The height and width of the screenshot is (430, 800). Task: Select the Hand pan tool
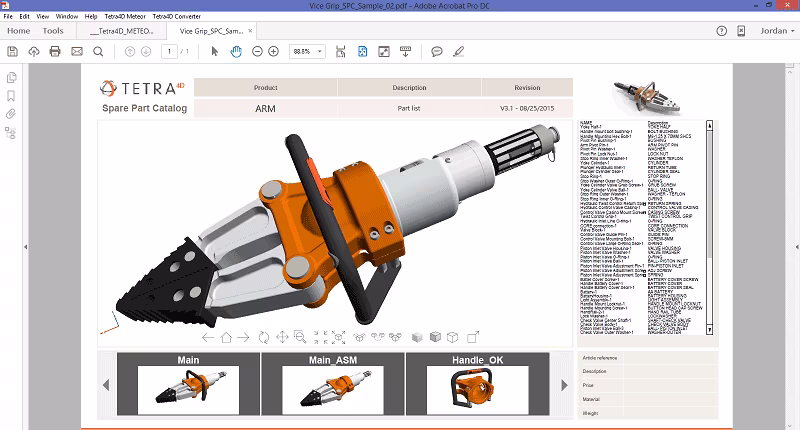[234, 51]
